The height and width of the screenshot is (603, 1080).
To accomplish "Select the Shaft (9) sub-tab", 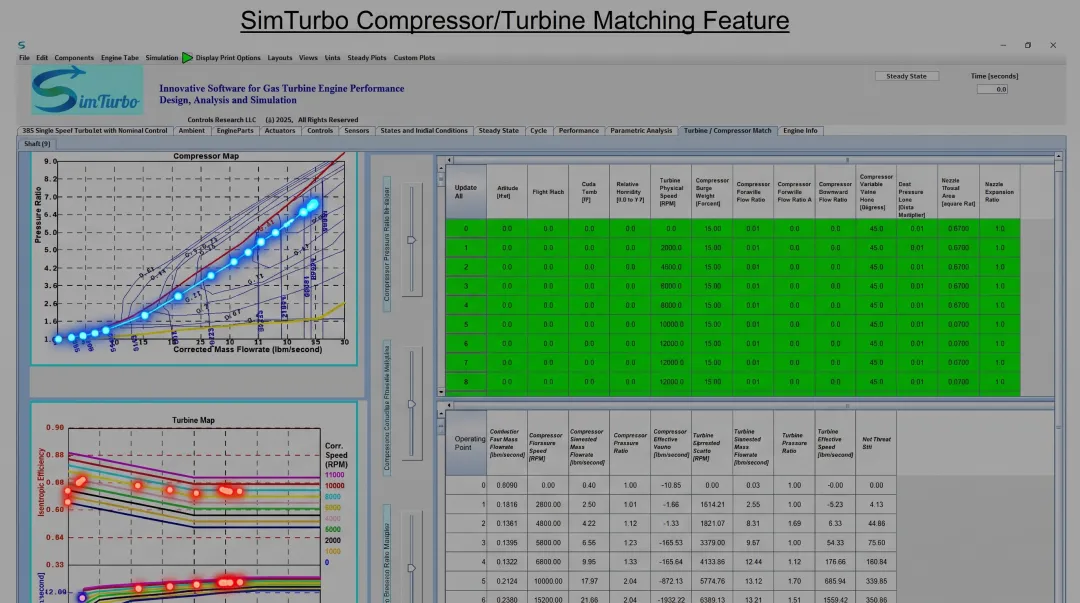I will (x=37, y=144).
